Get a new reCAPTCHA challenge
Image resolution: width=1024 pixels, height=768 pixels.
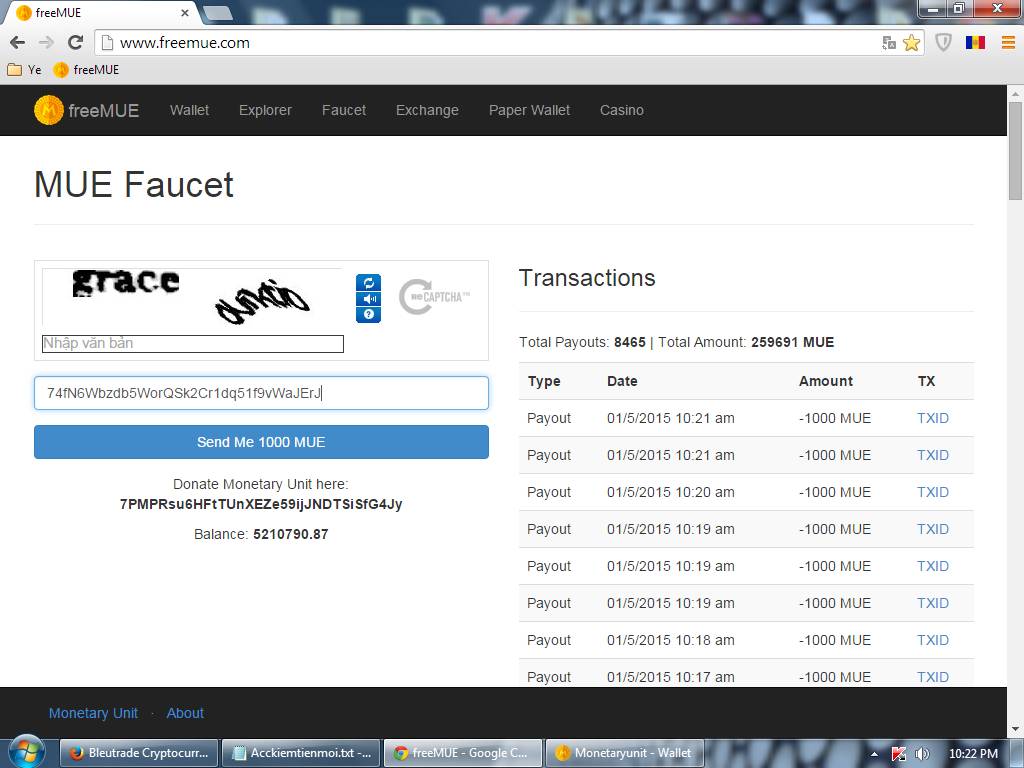tap(368, 283)
